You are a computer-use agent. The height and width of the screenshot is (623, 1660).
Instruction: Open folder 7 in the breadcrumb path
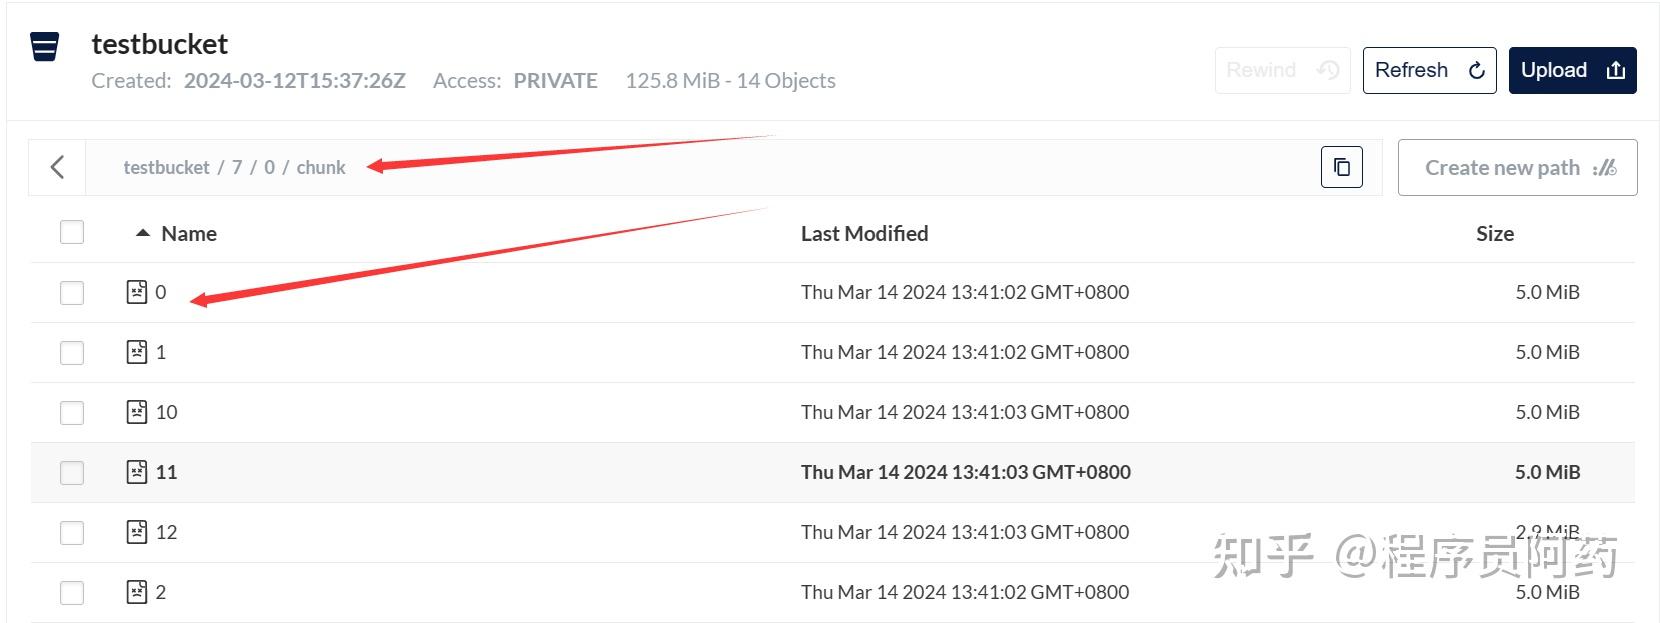coord(237,167)
